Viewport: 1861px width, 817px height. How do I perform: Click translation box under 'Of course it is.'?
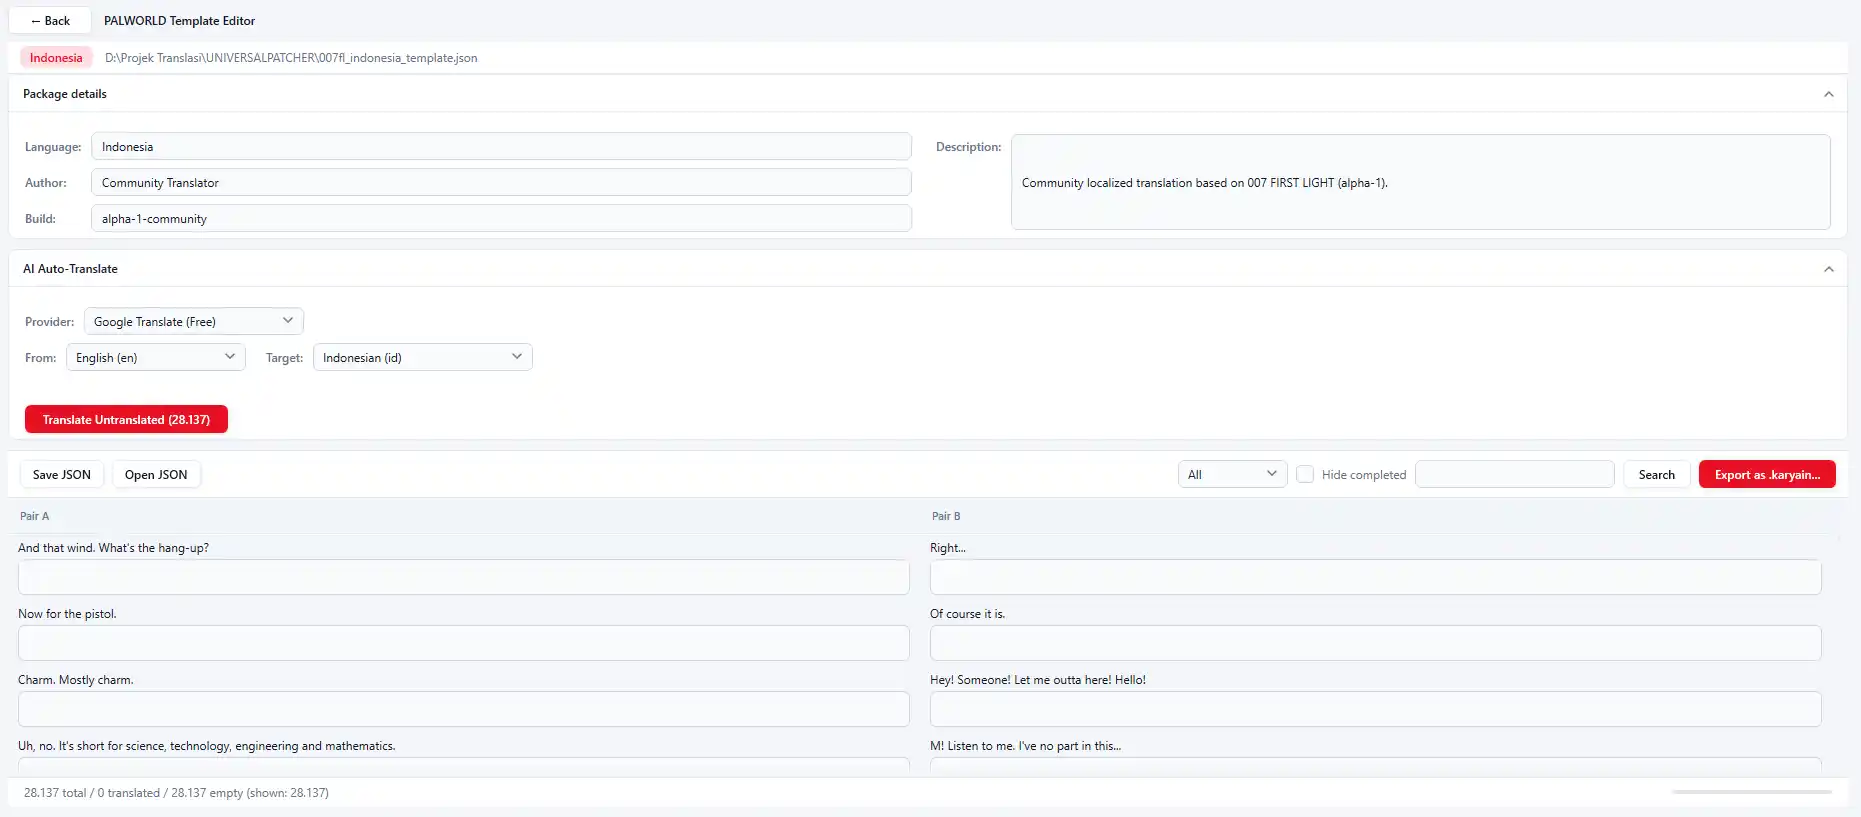point(1376,644)
